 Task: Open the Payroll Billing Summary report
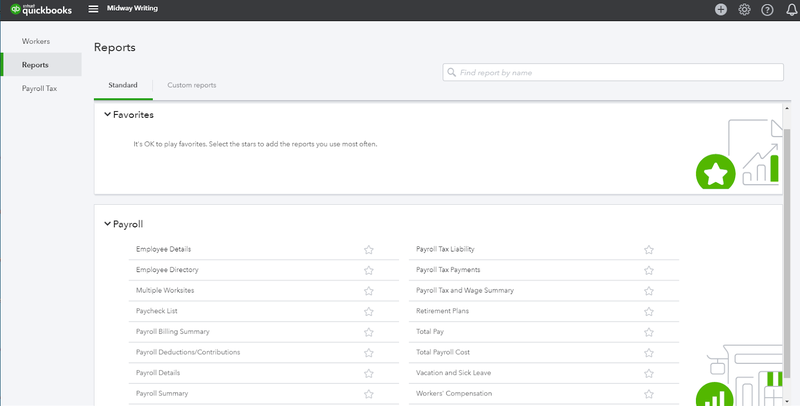coord(172,332)
